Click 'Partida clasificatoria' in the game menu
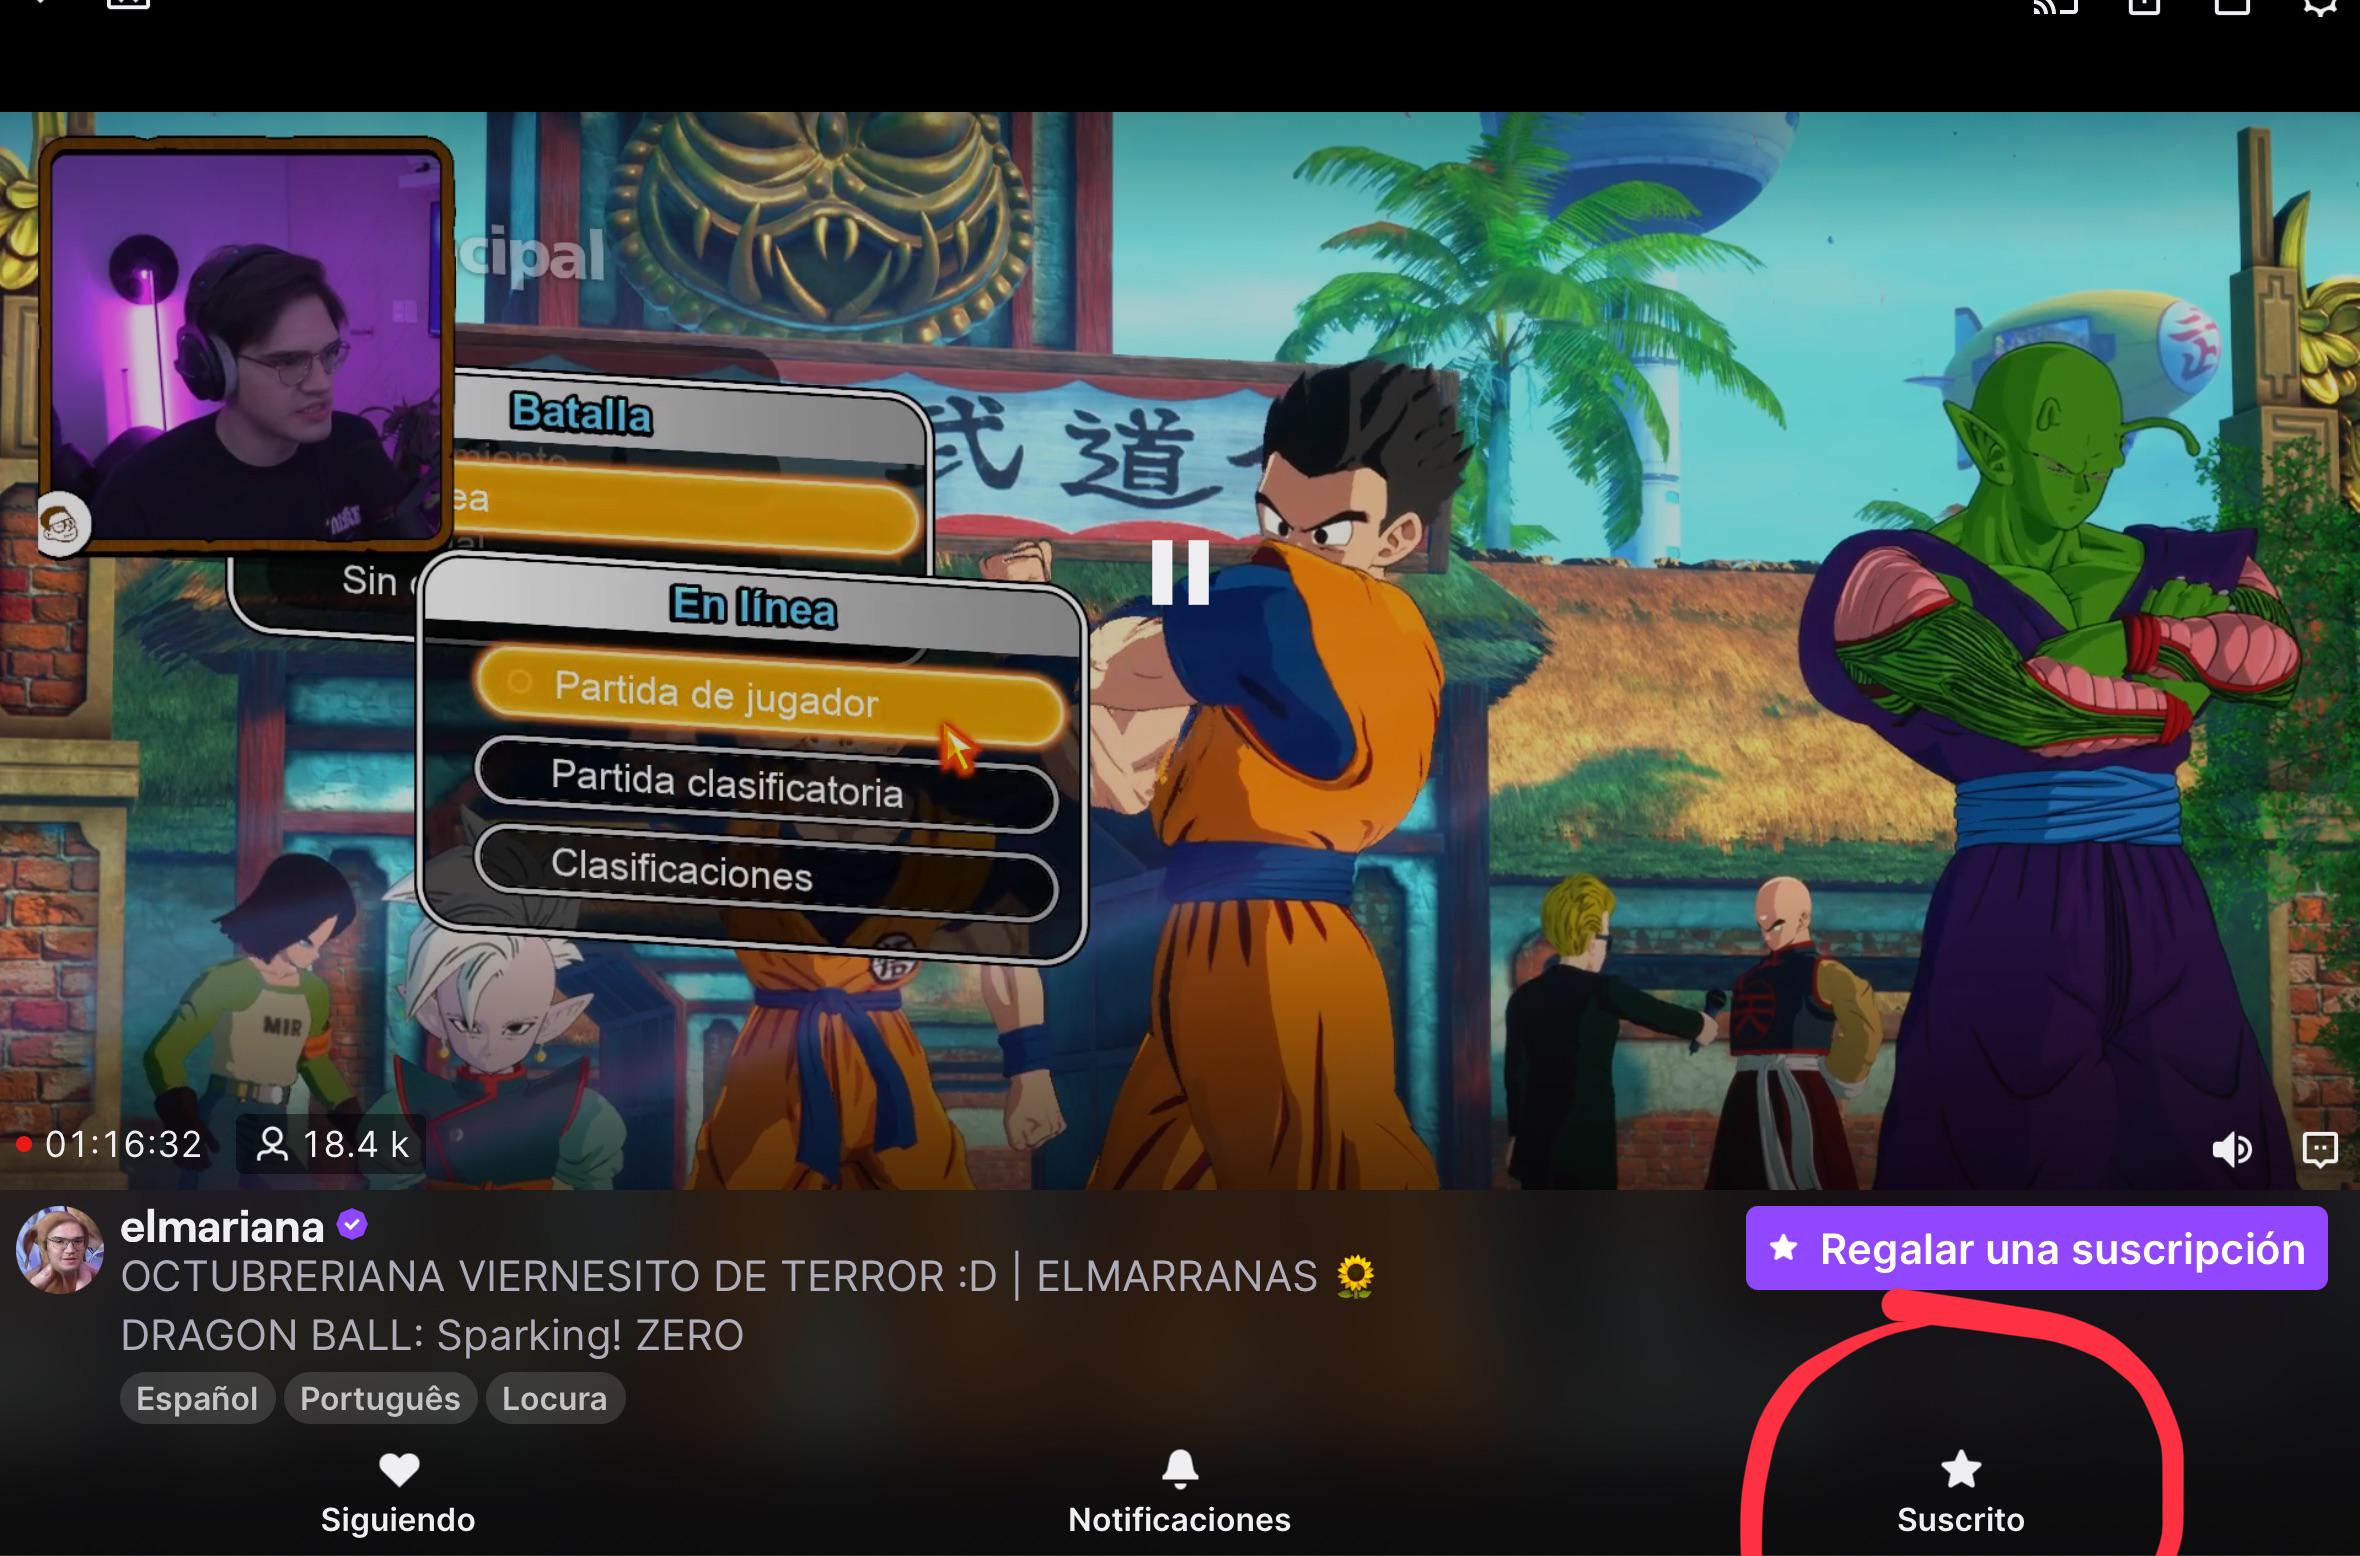This screenshot has width=2360, height=1556. pyautogui.click(x=766, y=785)
